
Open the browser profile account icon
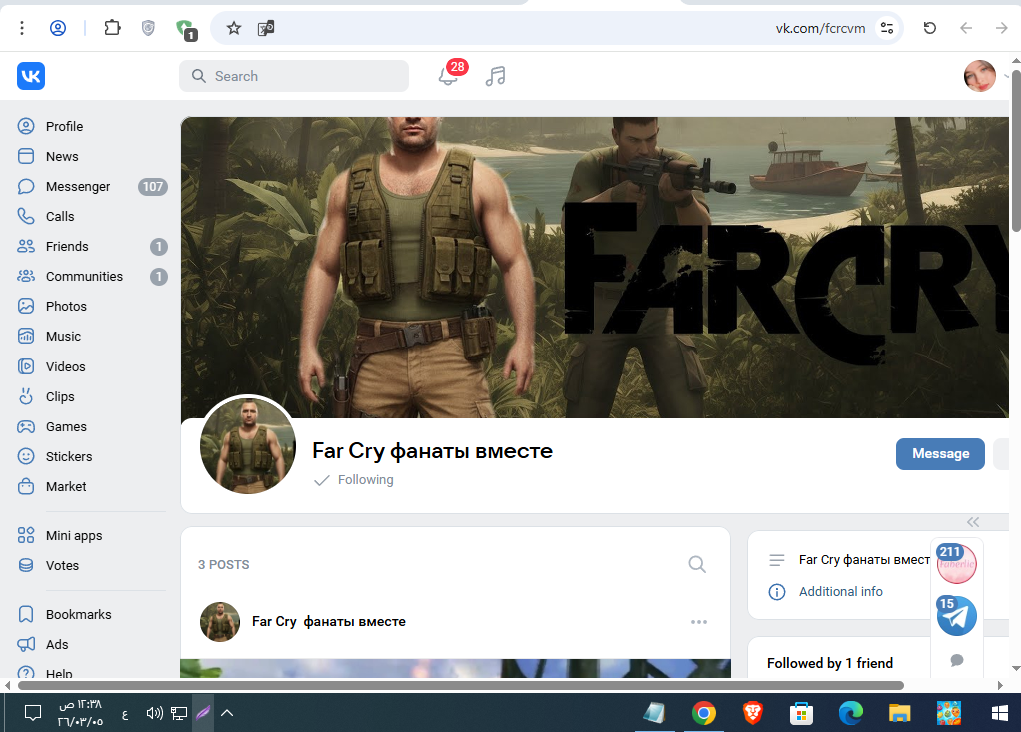click(58, 28)
